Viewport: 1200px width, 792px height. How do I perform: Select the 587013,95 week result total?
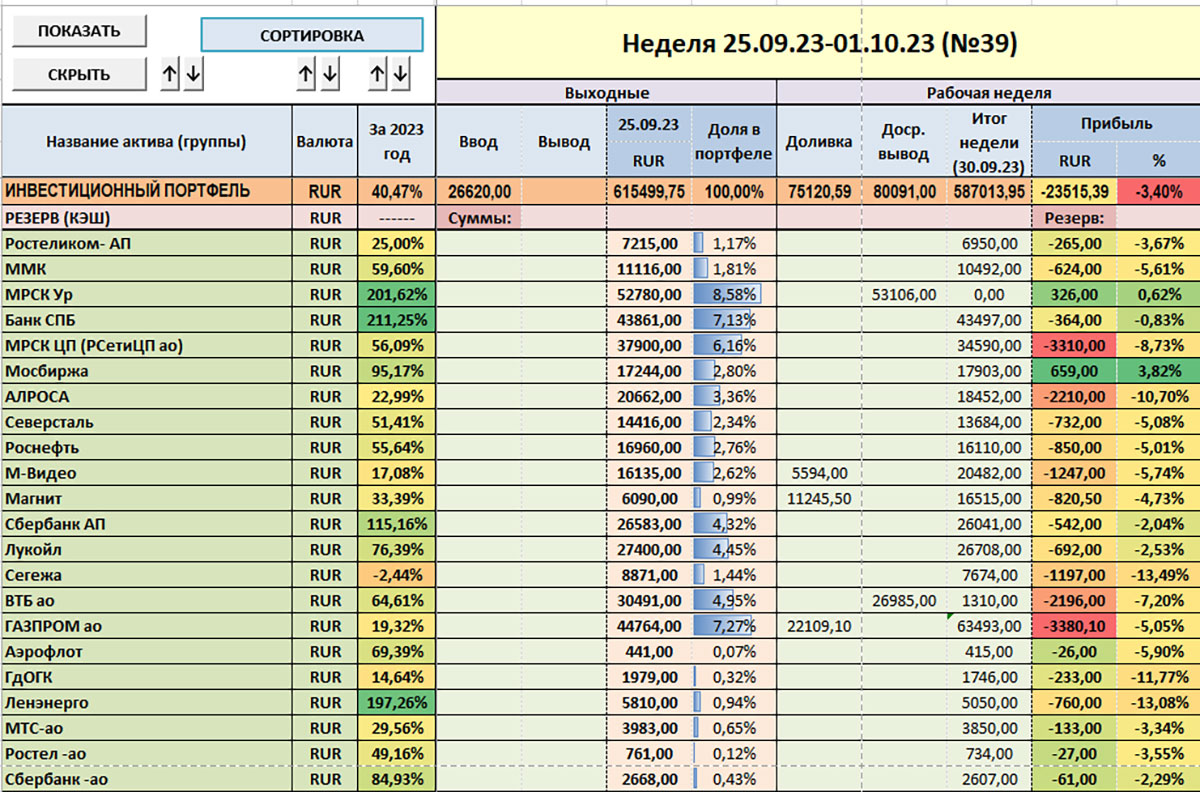click(x=988, y=192)
